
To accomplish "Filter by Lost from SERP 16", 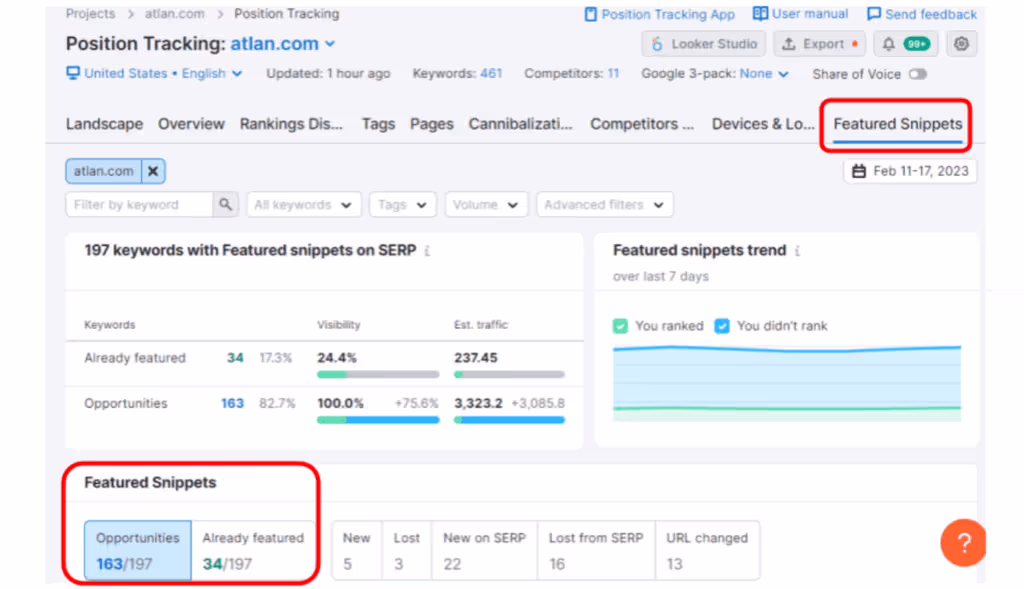I will pos(596,550).
